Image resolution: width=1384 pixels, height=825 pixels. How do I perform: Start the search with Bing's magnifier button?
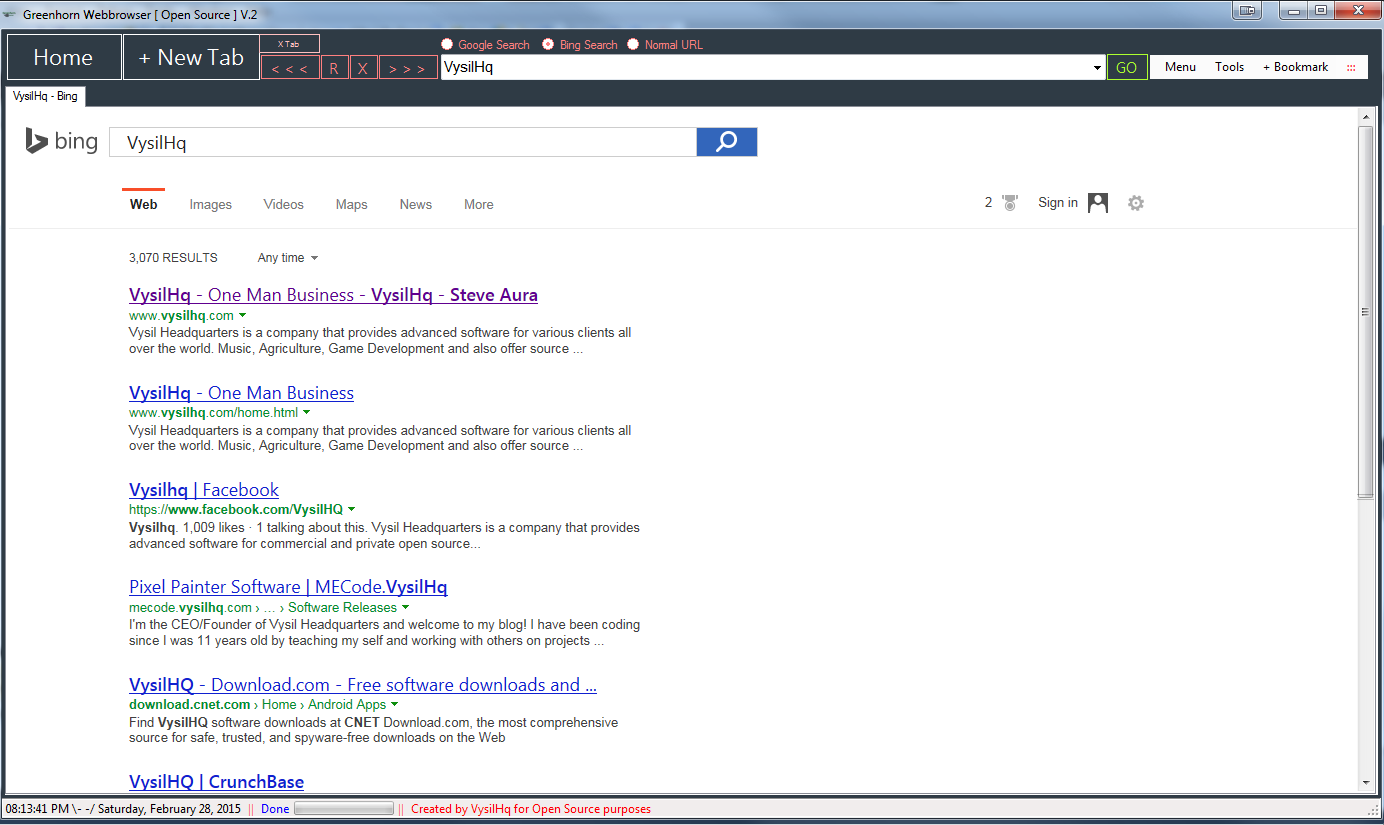(726, 141)
